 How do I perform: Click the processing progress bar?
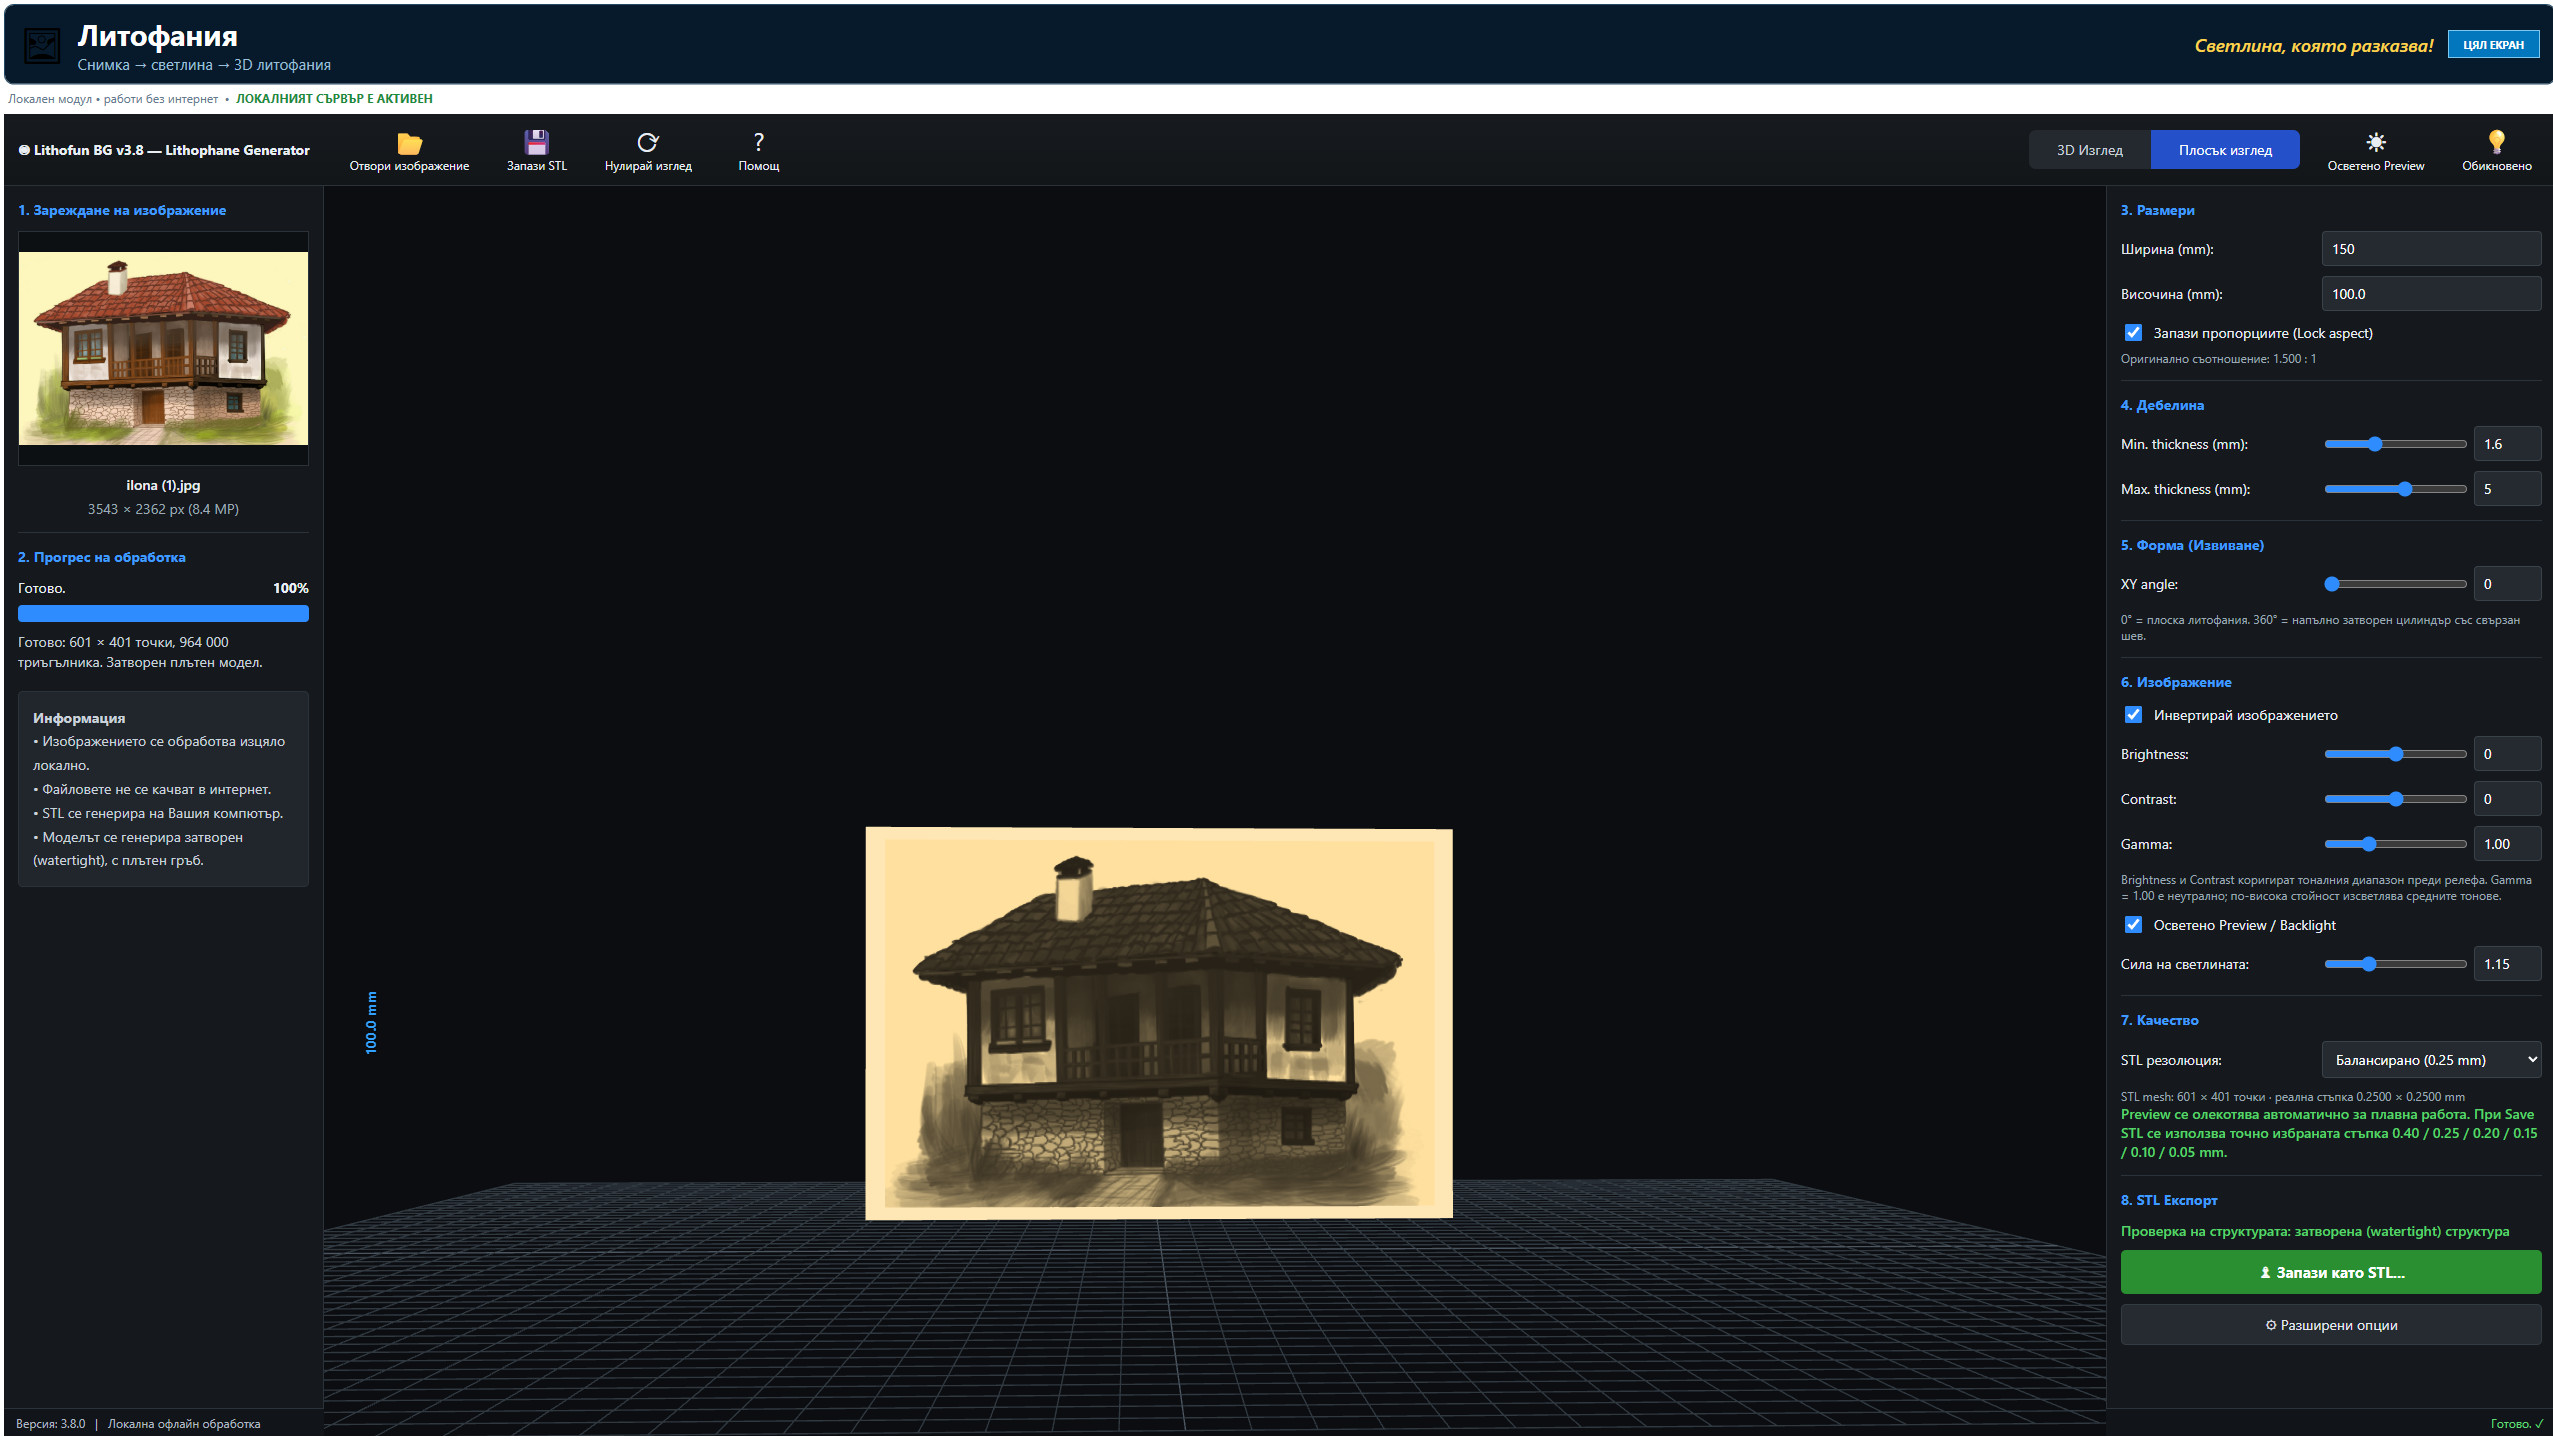point(163,614)
